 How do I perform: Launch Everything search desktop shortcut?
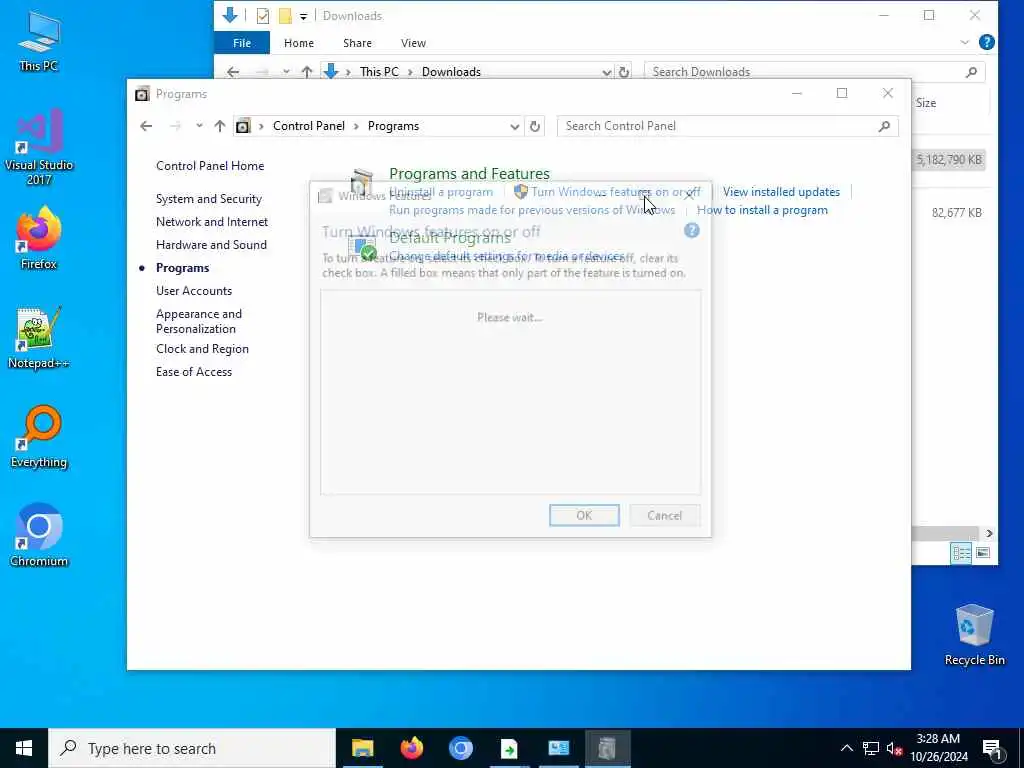(39, 437)
